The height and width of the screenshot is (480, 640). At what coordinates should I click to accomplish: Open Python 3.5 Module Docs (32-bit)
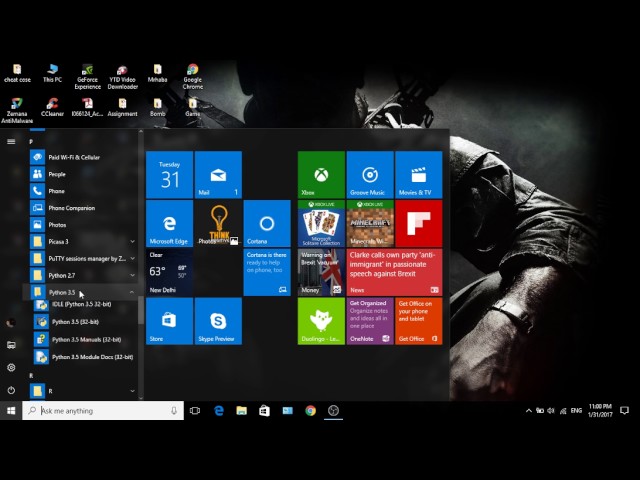click(x=85, y=357)
